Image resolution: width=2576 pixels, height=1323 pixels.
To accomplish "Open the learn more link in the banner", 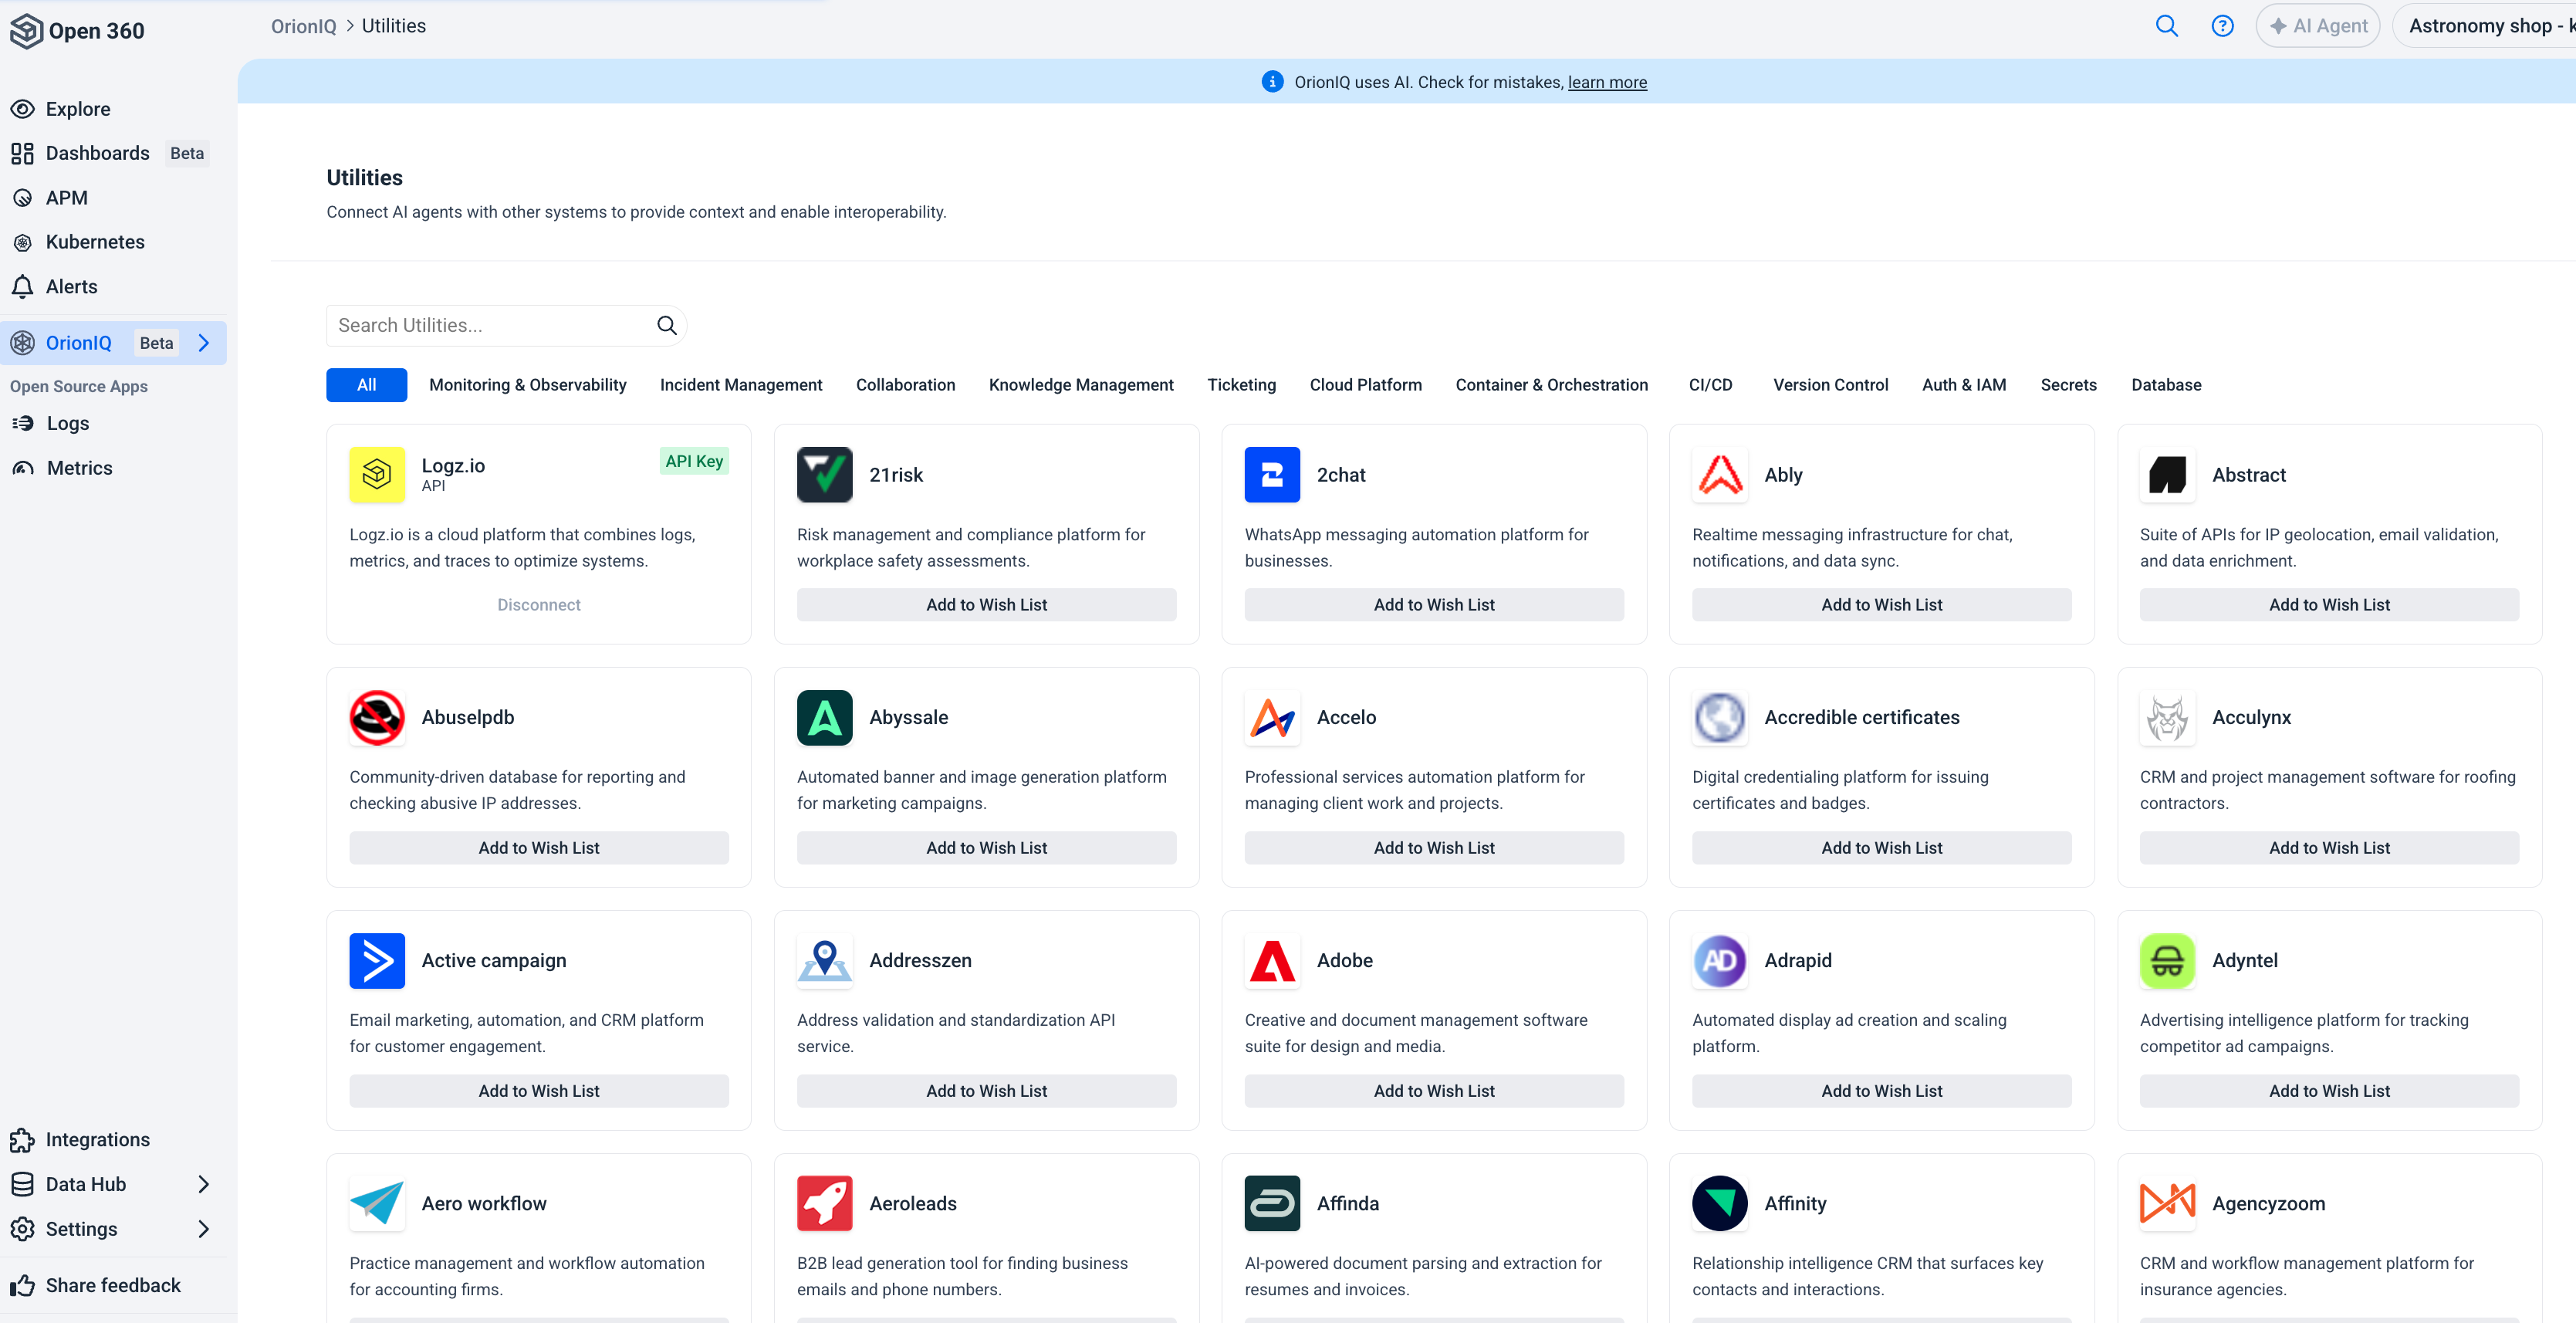I will pyautogui.click(x=1606, y=82).
